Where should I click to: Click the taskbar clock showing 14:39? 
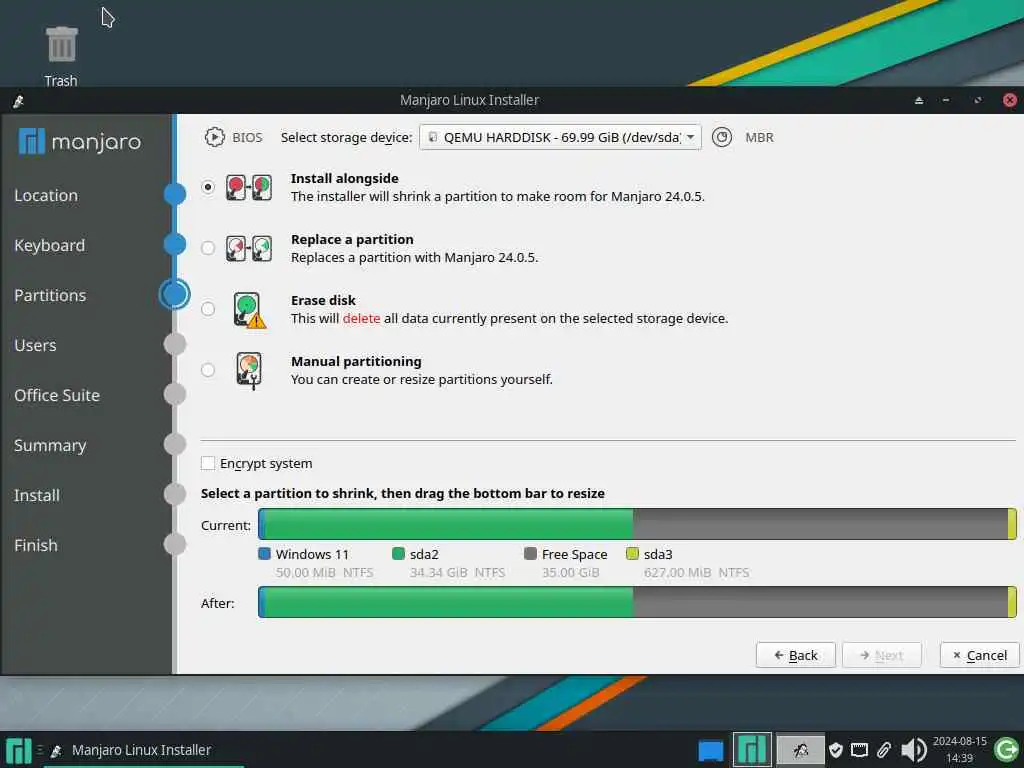(959, 750)
